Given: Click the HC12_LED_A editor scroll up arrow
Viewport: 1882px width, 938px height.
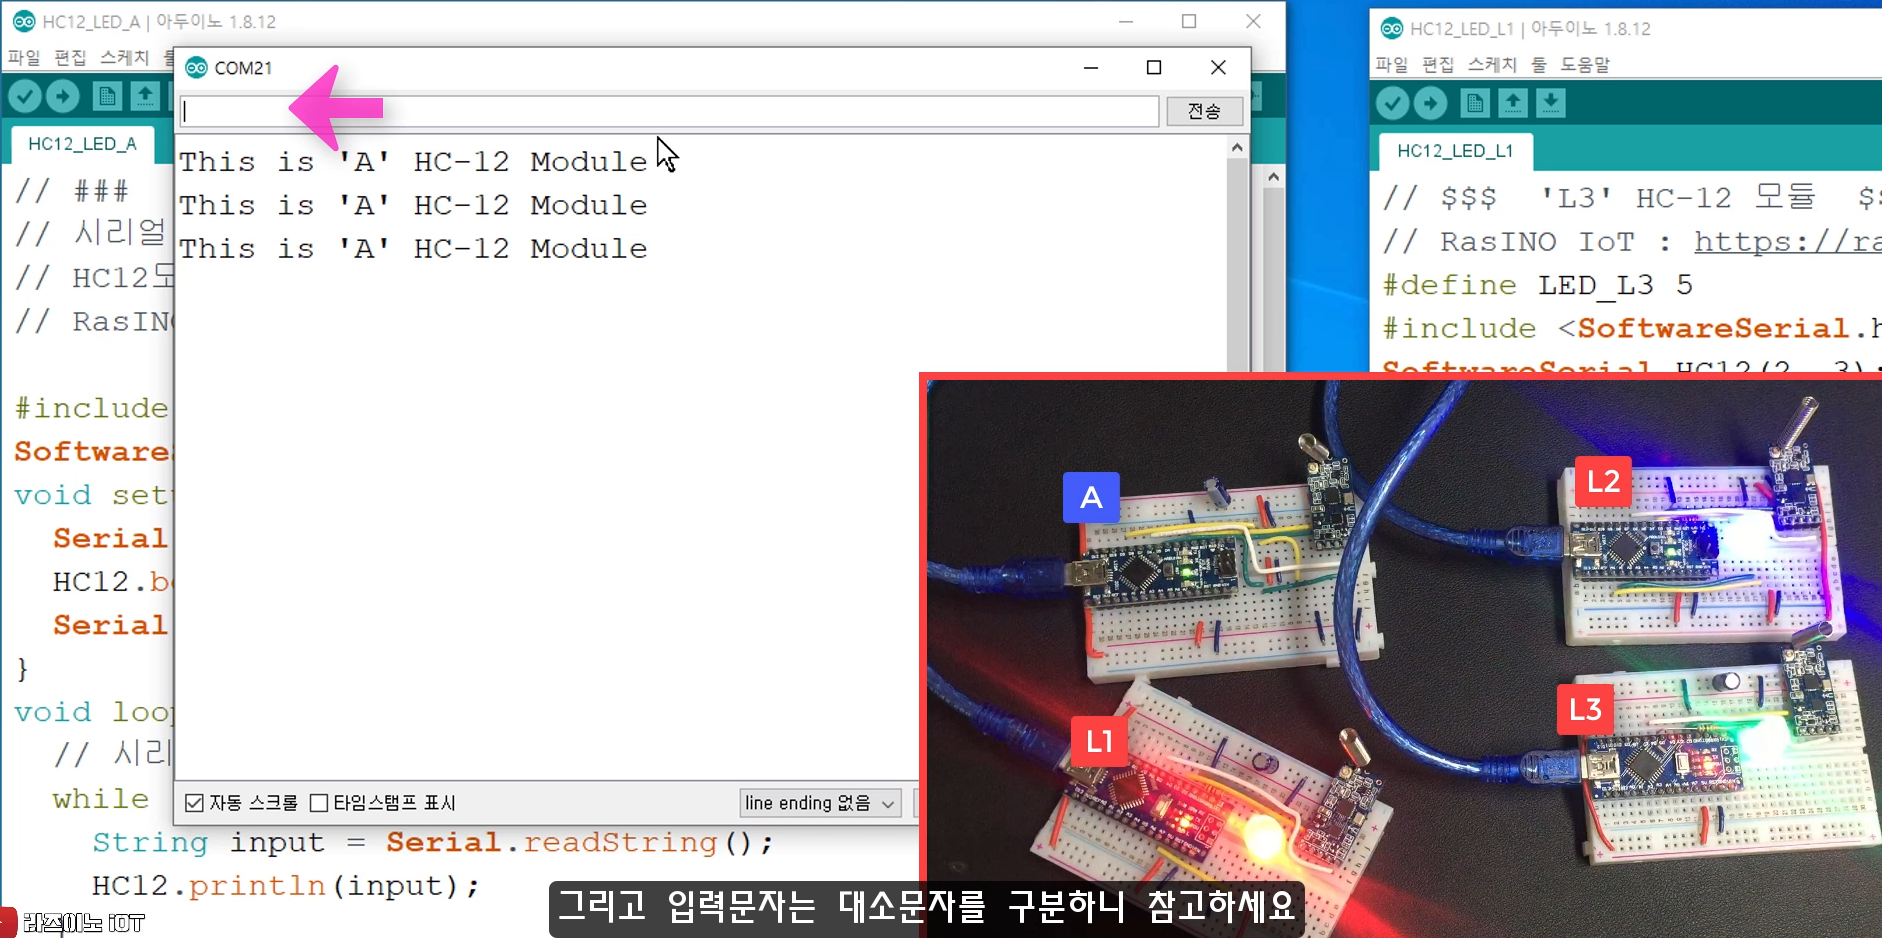Looking at the screenshot, I should point(1273,177).
